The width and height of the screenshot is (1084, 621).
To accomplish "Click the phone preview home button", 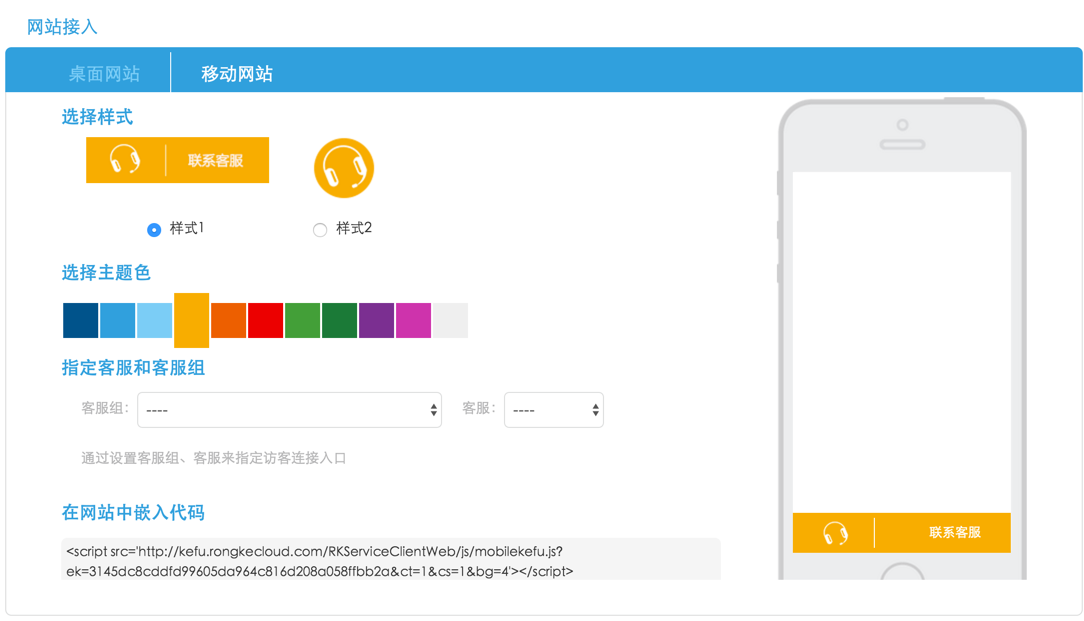I will coord(901,574).
